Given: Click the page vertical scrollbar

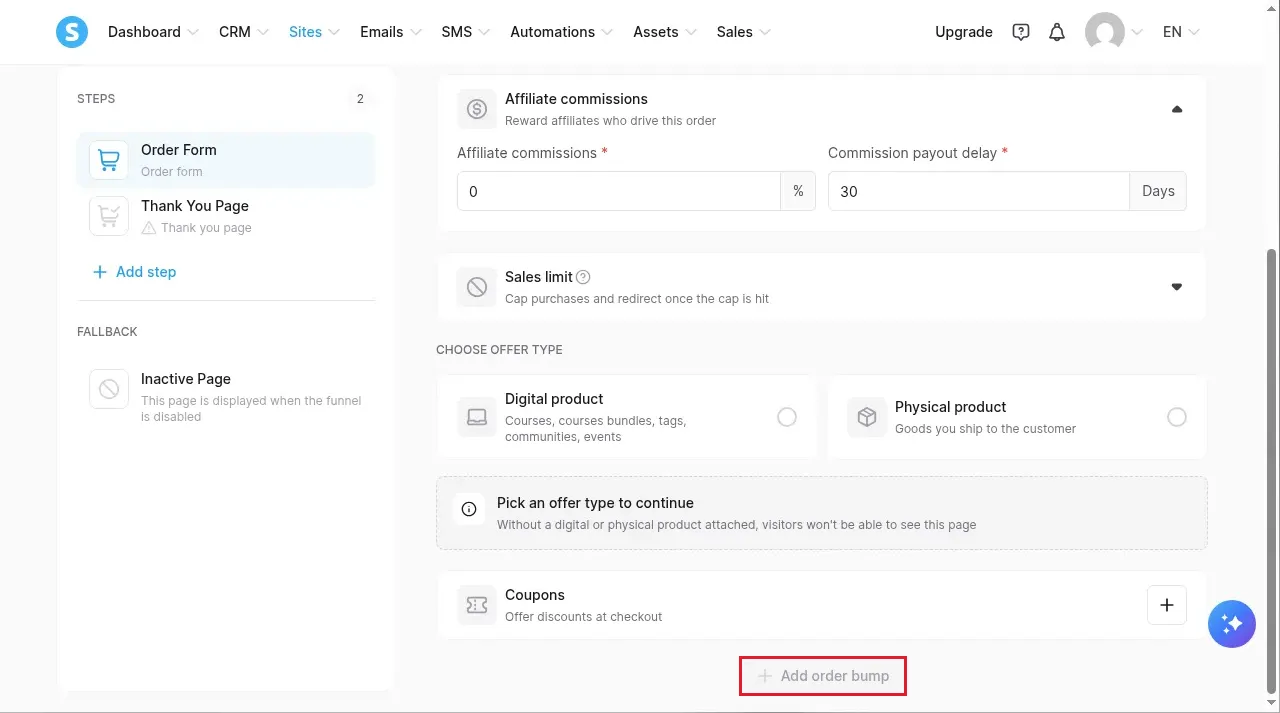Looking at the screenshot, I should [1272, 470].
